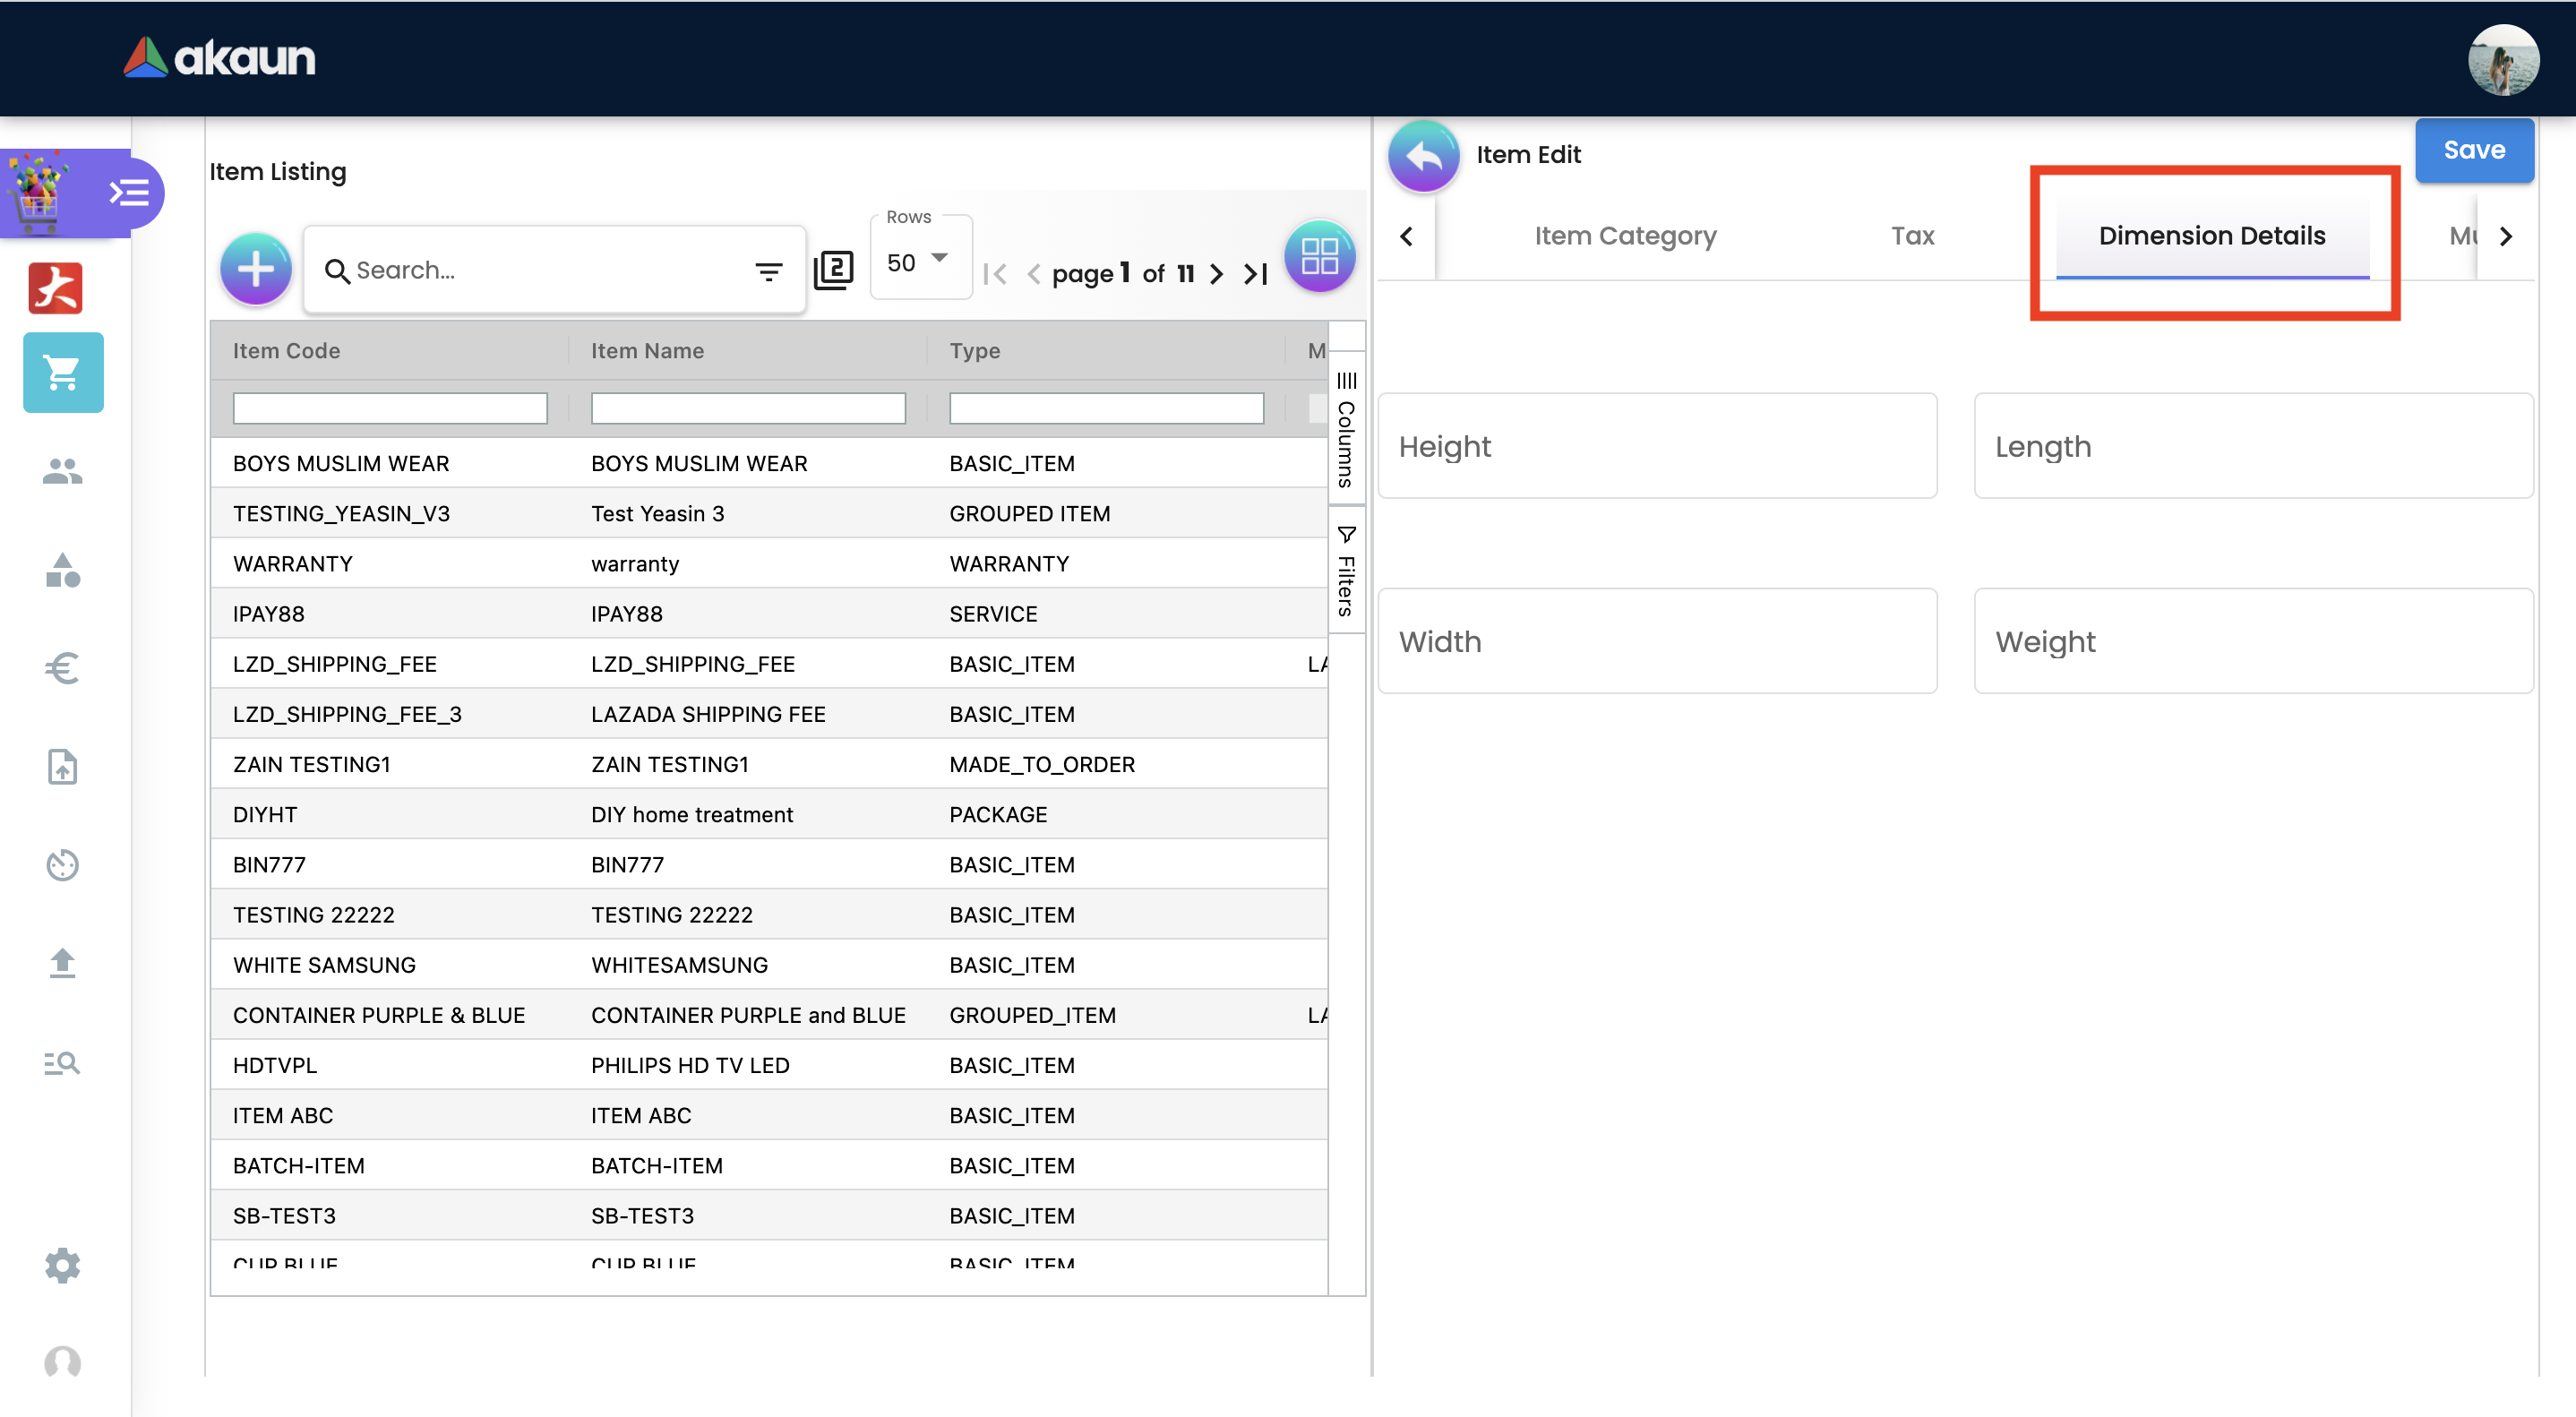Click the search filter lines icon
This screenshot has height=1417, width=2576.
[x=768, y=271]
